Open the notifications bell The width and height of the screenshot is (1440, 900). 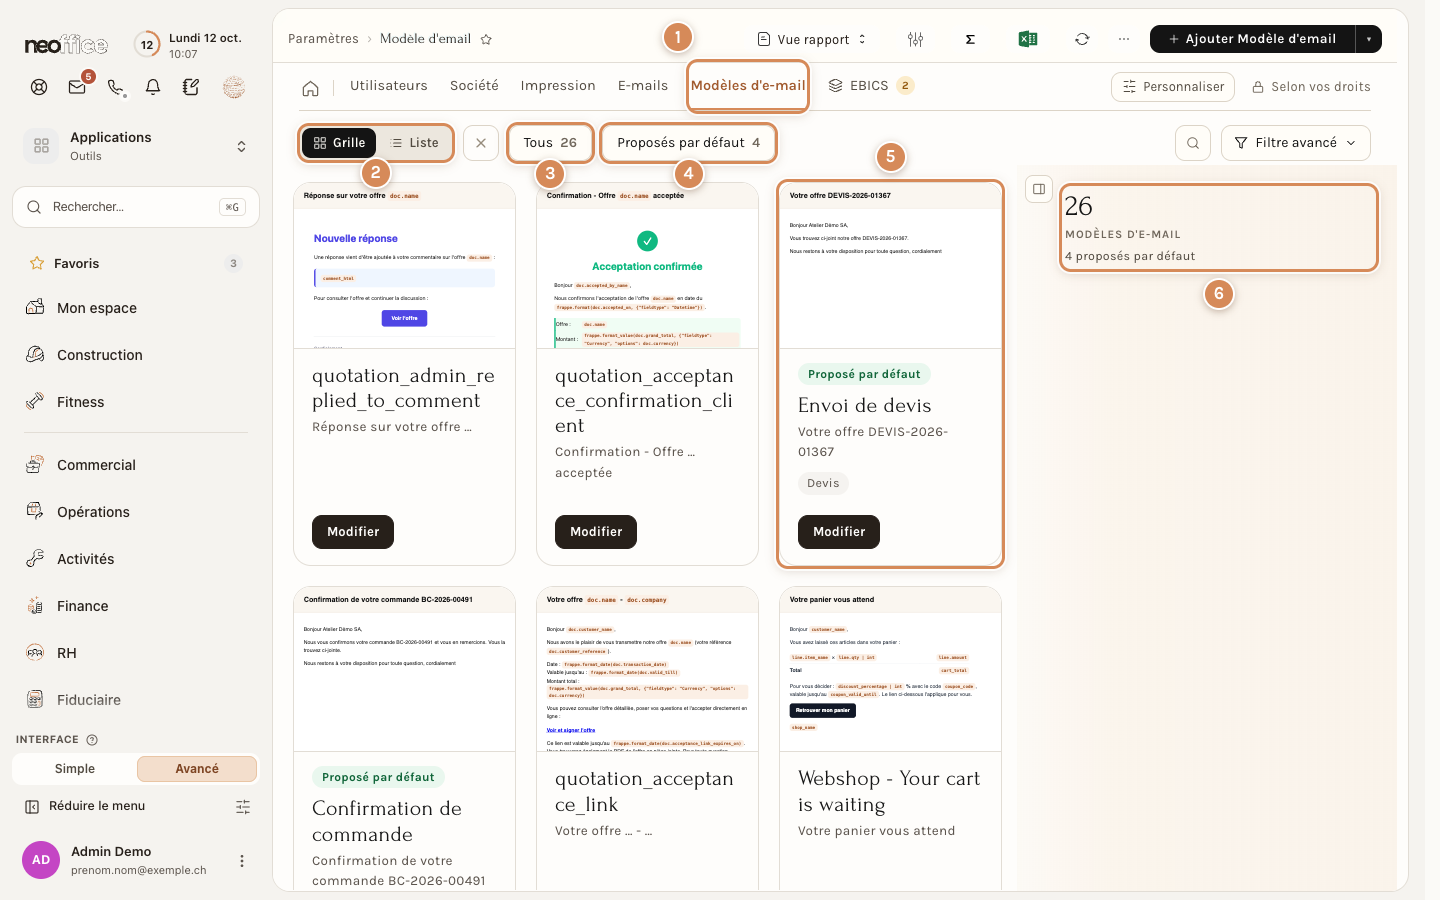click(153, 87)
